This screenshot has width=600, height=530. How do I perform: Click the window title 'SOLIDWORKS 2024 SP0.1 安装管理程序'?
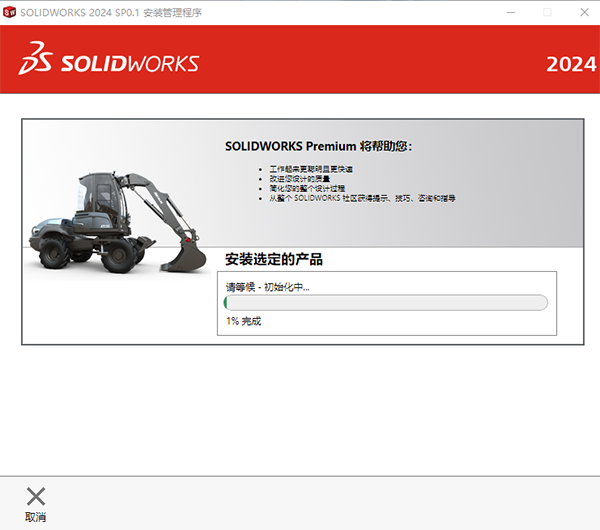(x=111, y=13)
